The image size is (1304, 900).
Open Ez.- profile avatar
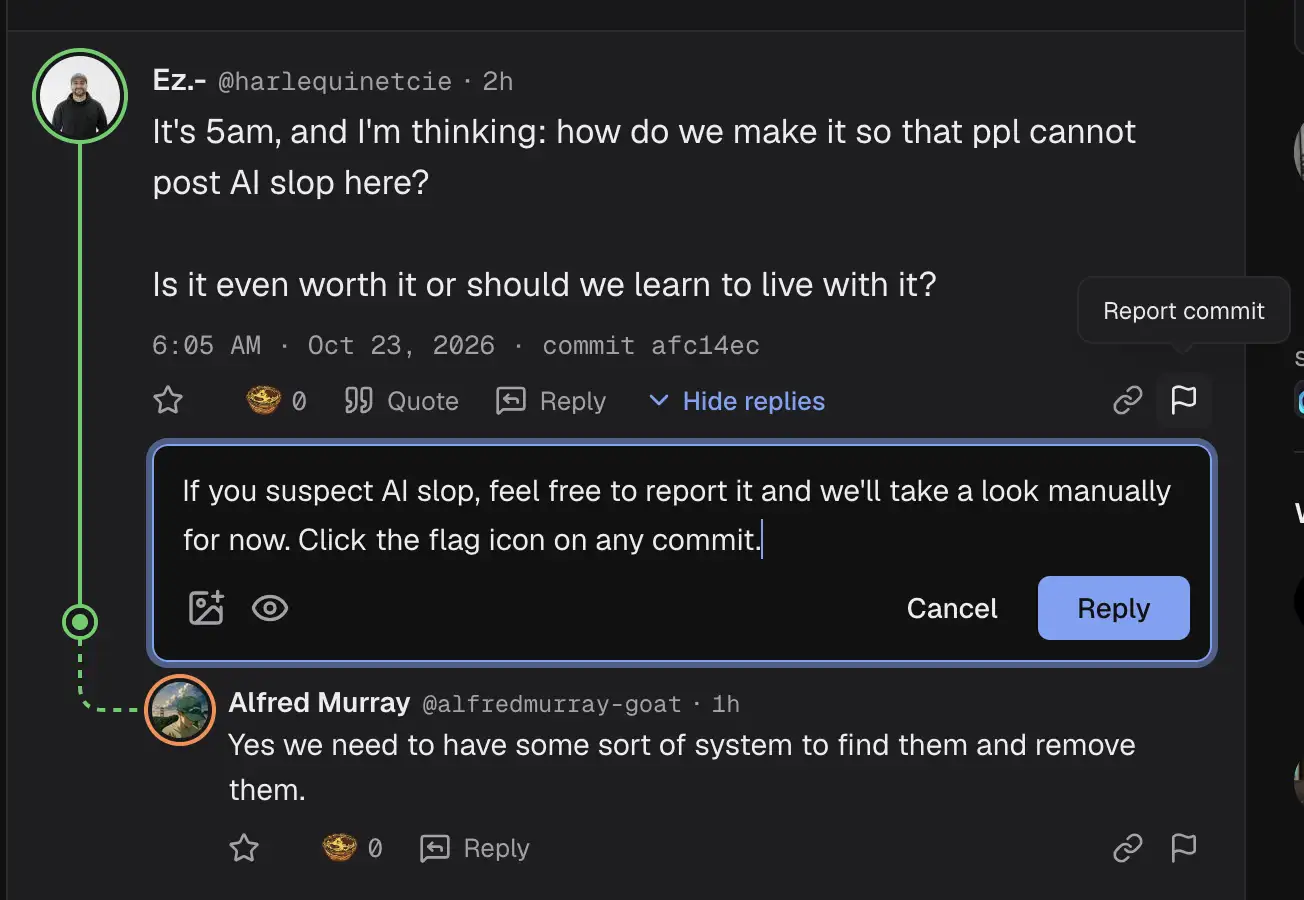click(80, 96)
